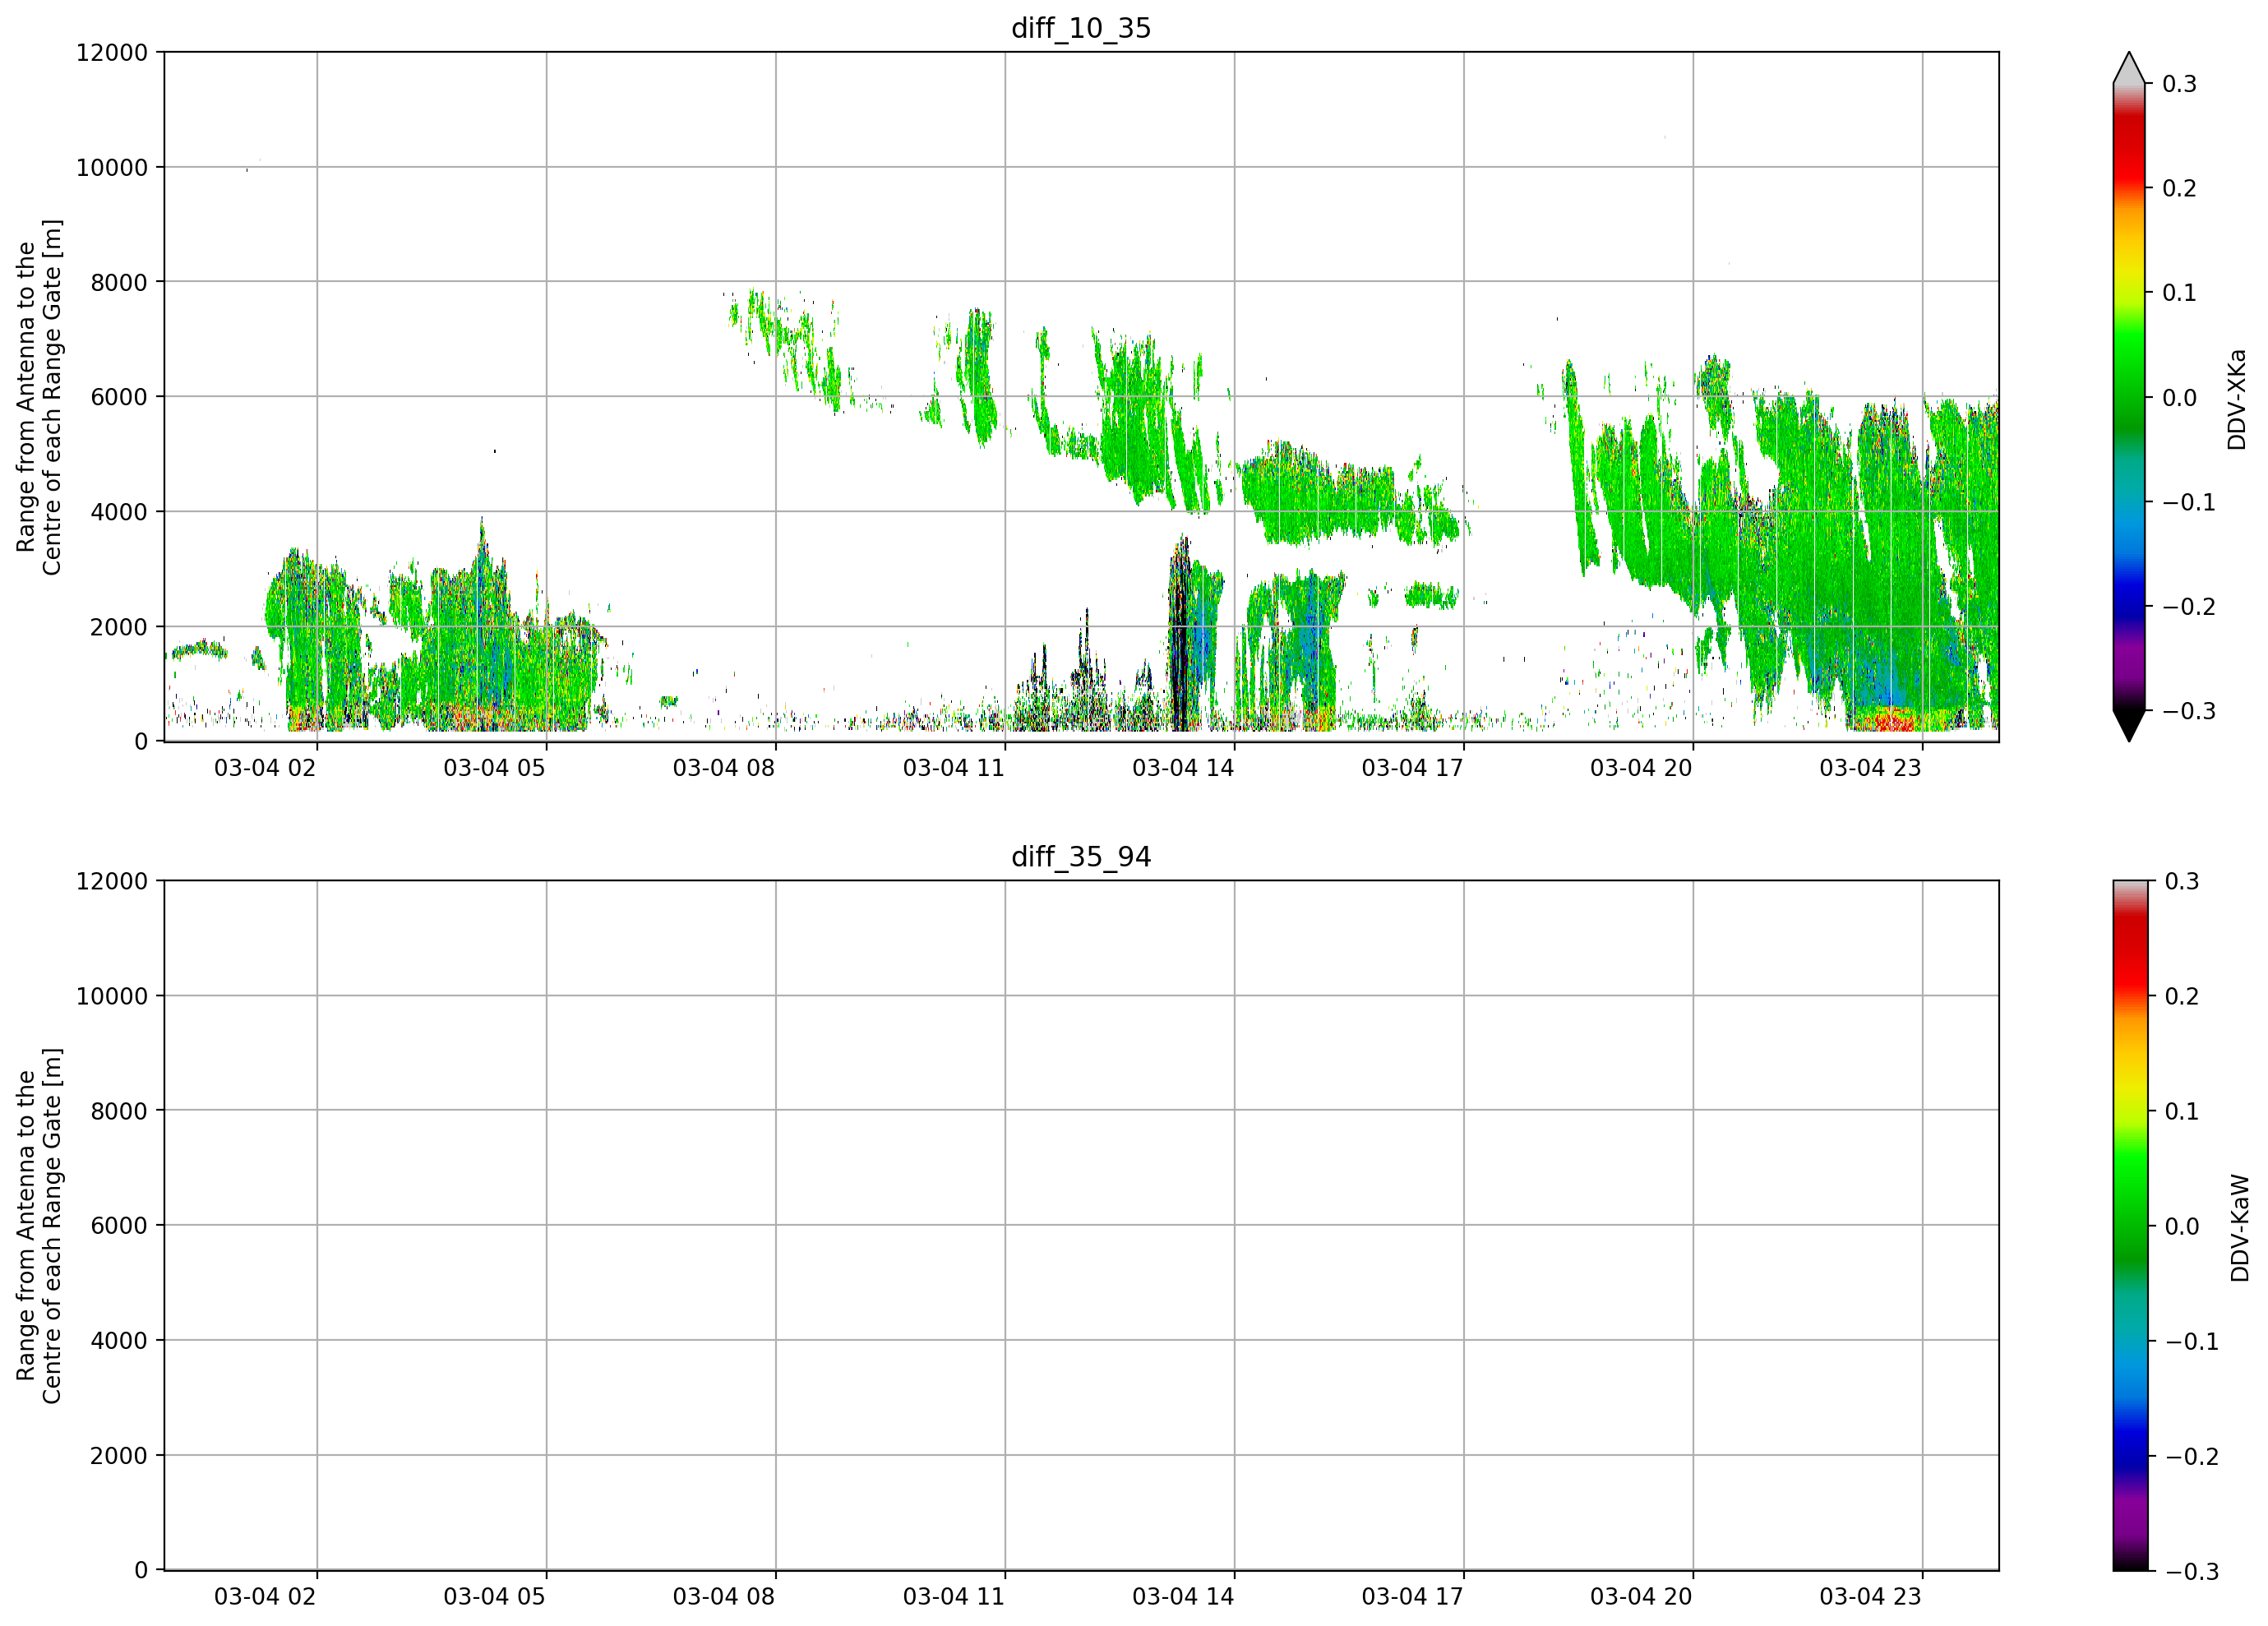Click the 10000 y-tick on the diff_10_35 plot
This screenshot has height=1626, width=2268.
point(112,168)
